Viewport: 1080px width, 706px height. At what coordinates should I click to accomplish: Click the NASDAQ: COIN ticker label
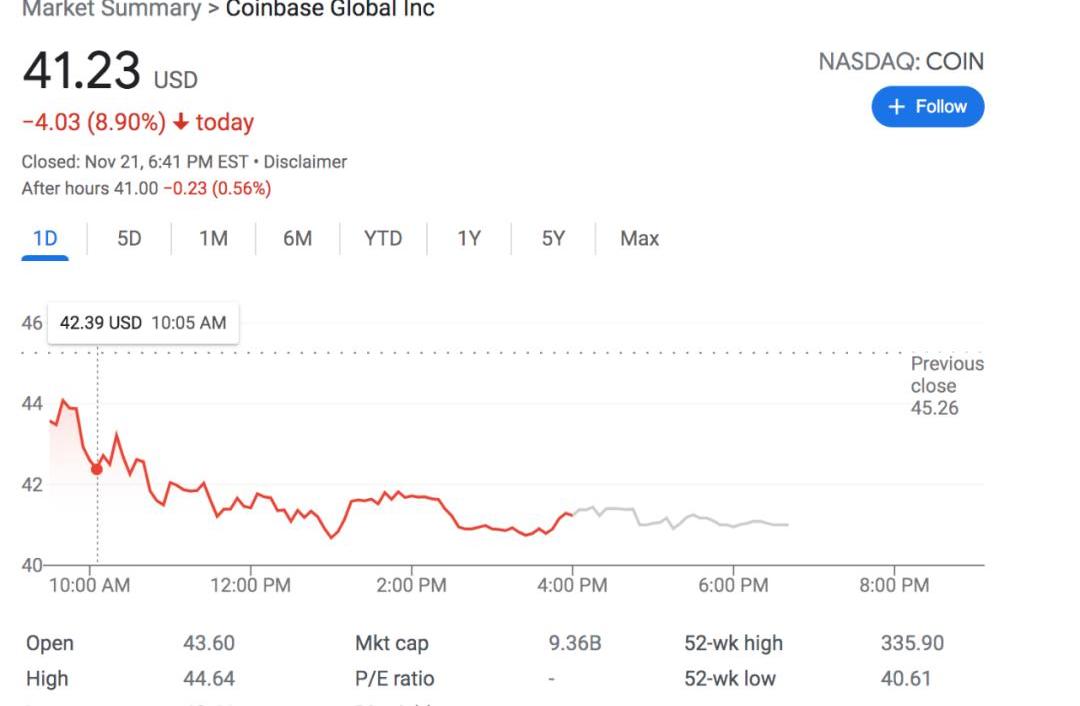point(900,62)
